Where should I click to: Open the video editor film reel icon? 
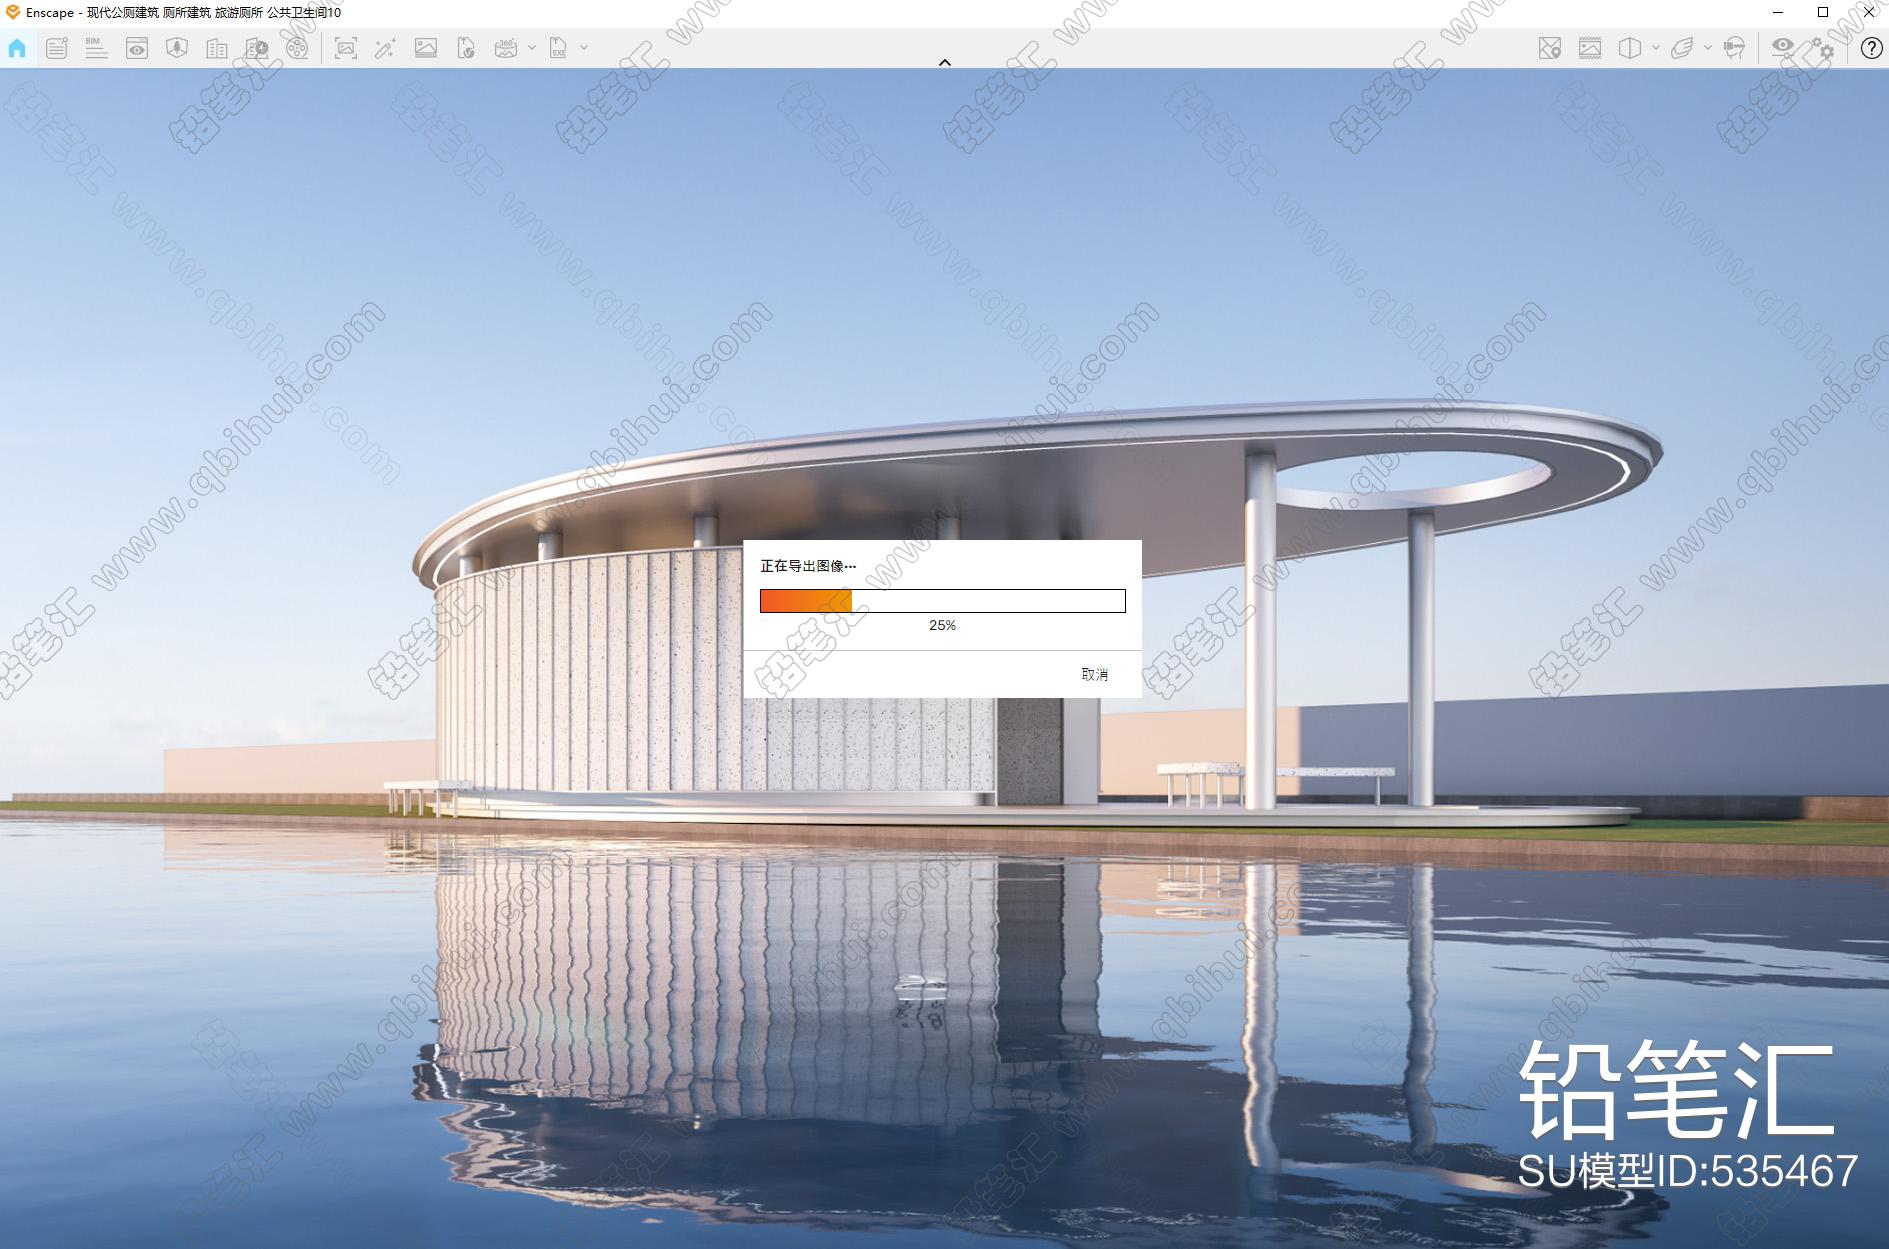[297, 48]
